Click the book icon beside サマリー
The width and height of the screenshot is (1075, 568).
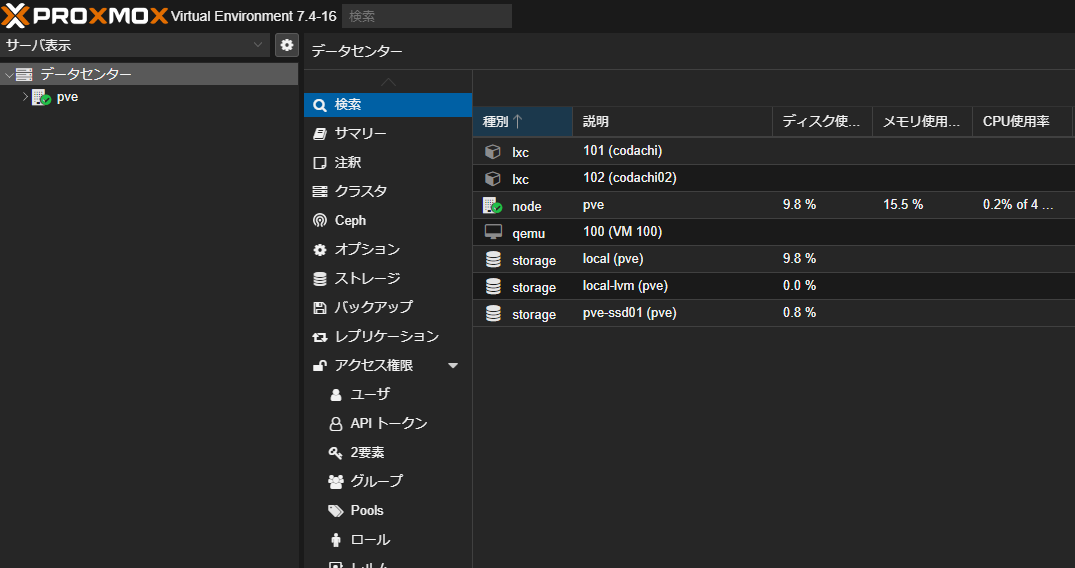319,134
